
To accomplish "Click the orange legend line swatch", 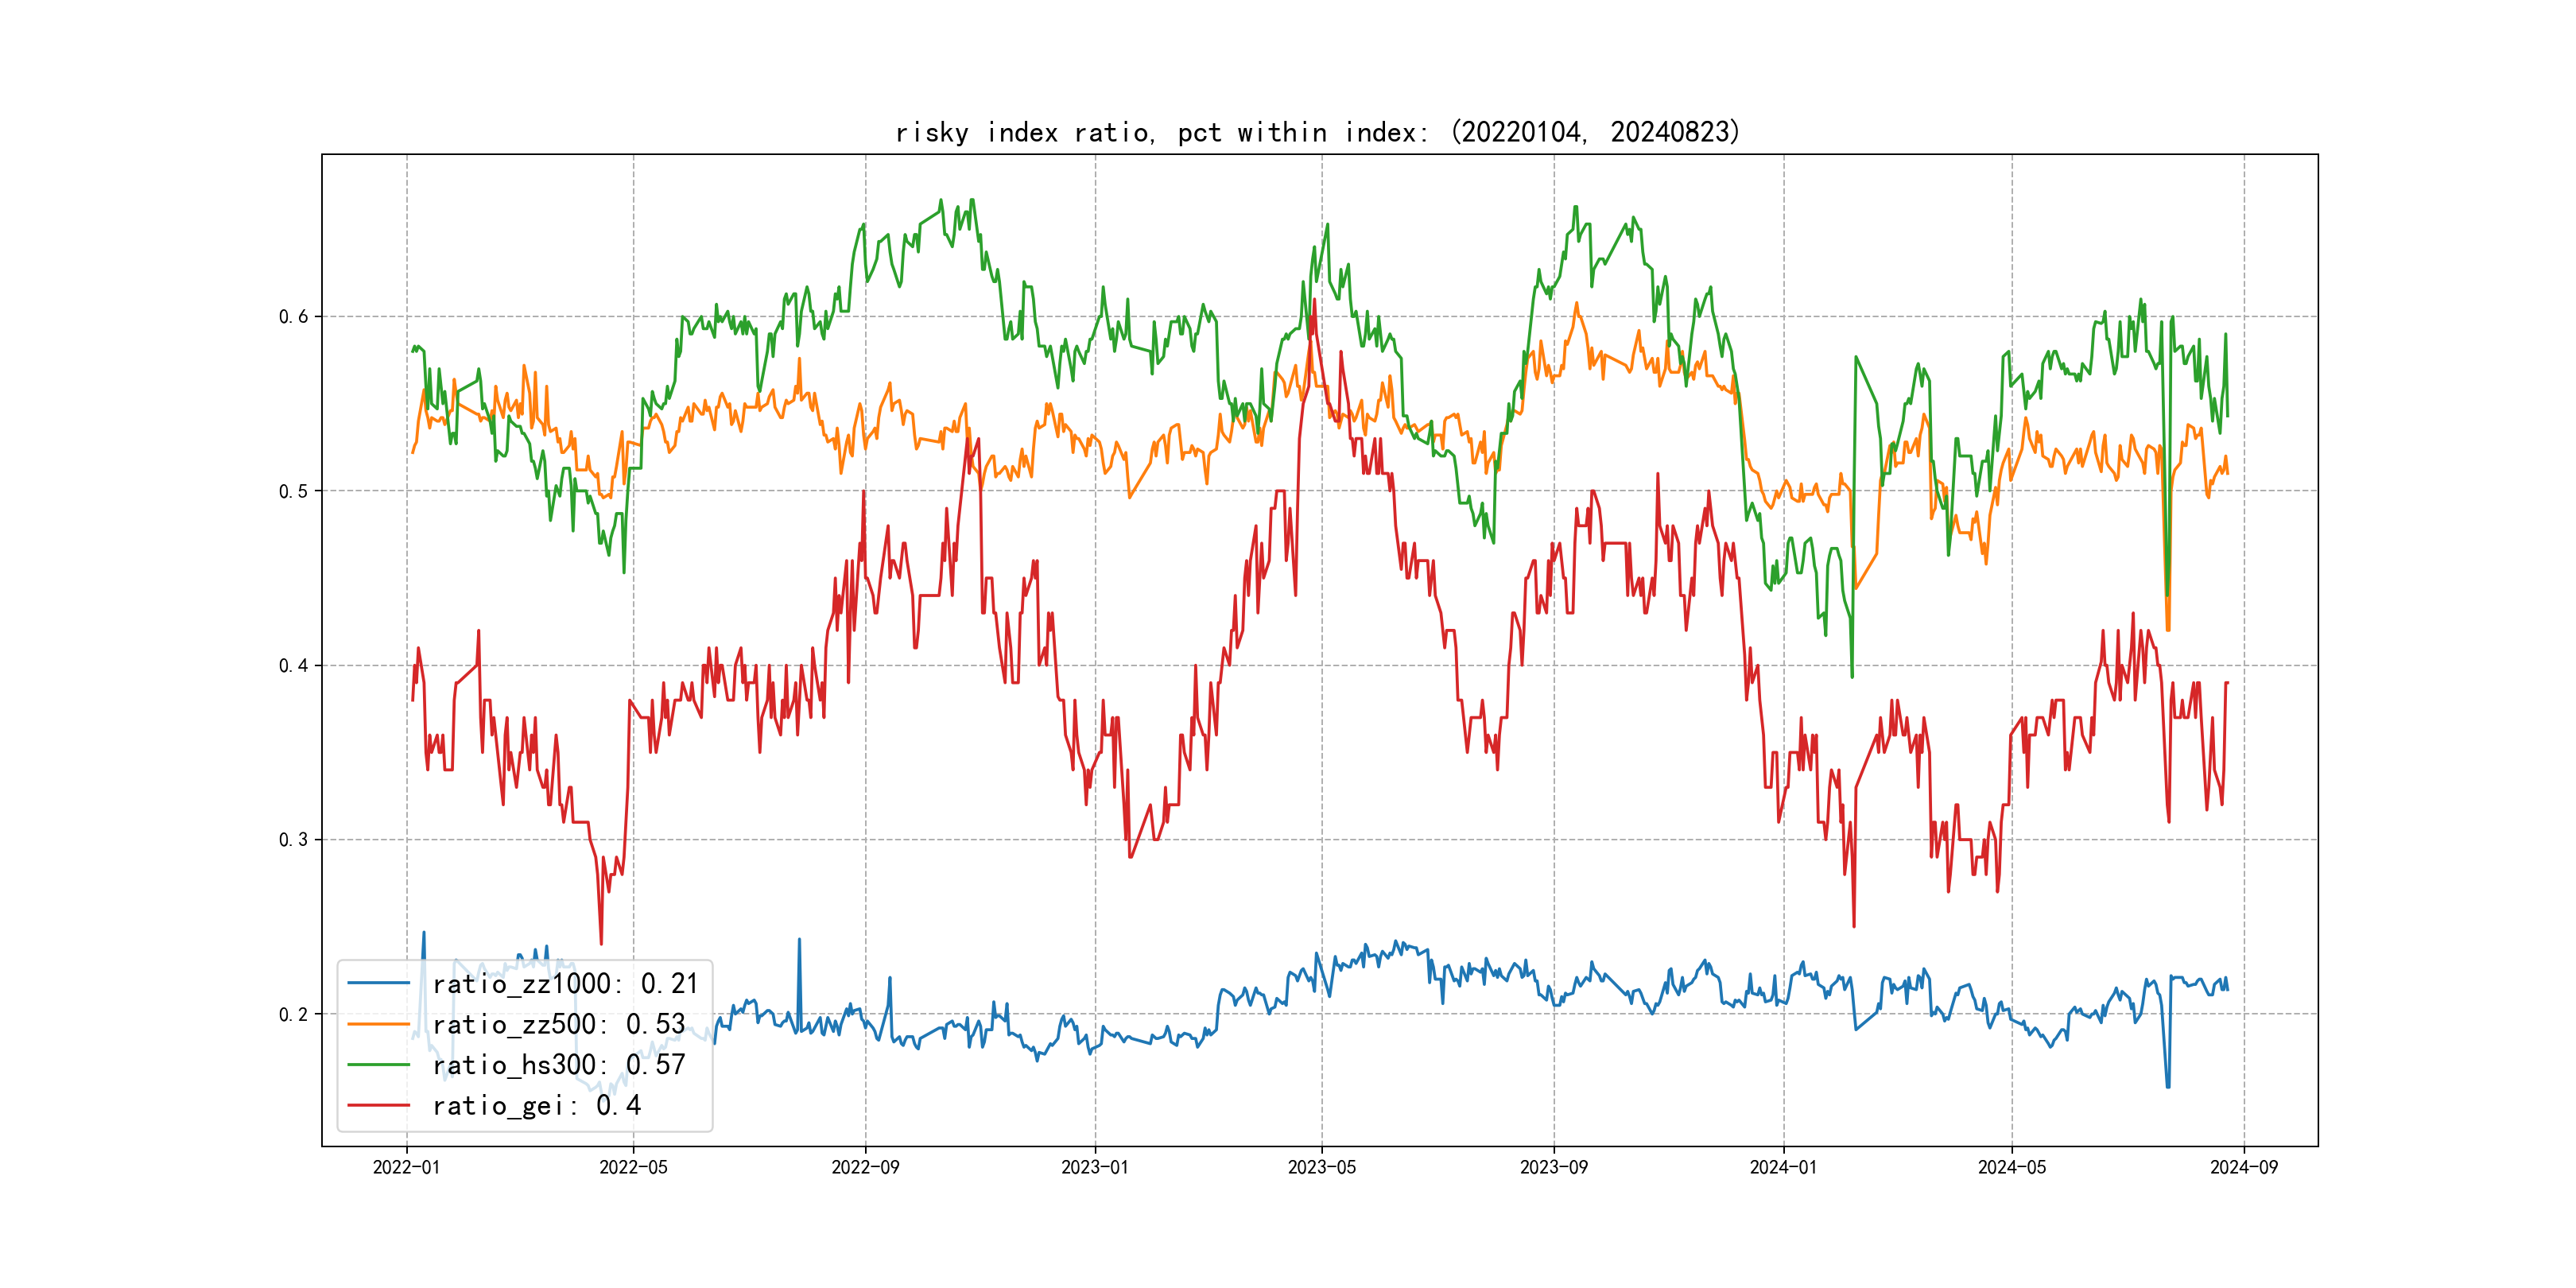I will (379, 1024).
